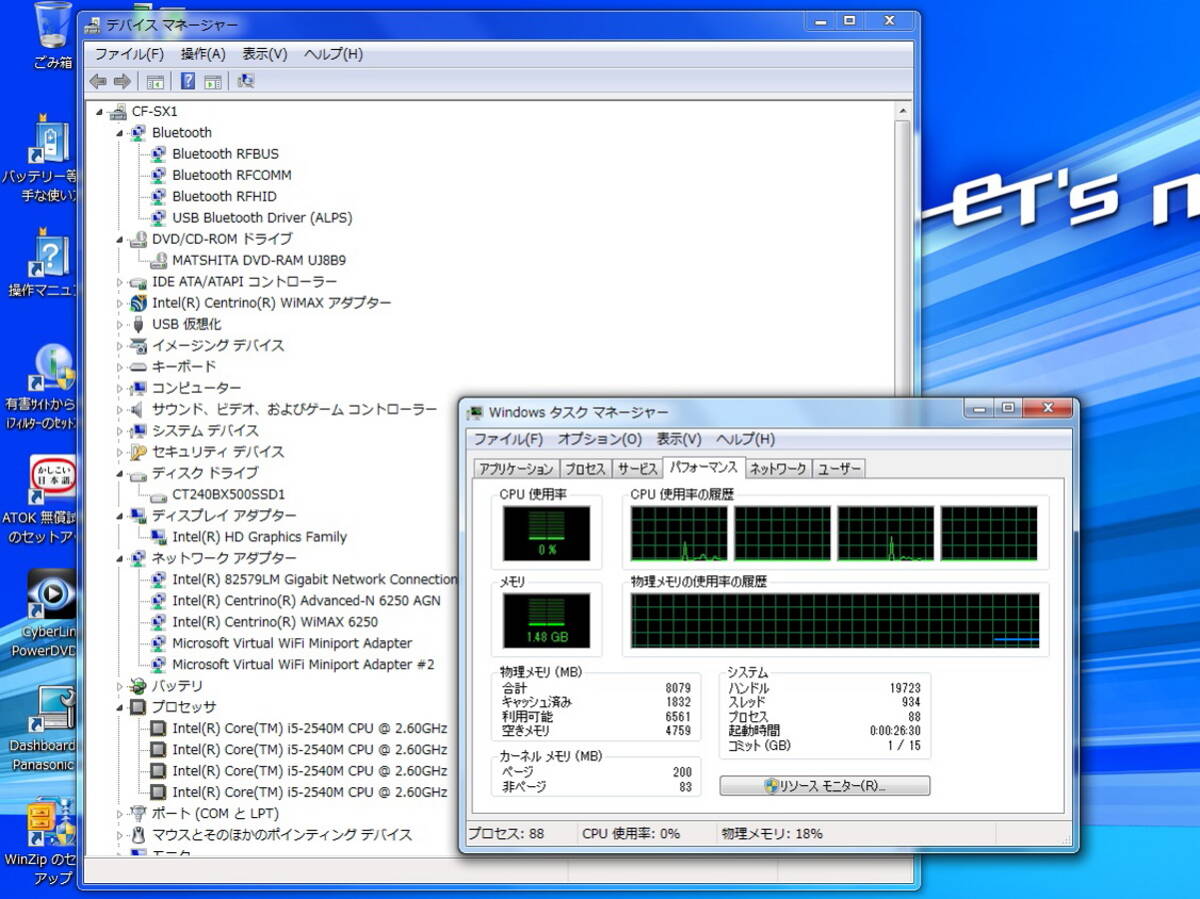Image resolution: width=1200 pixels, height=899 pixels.
Task: Switch to the プロセス tab
Action: 585,469
